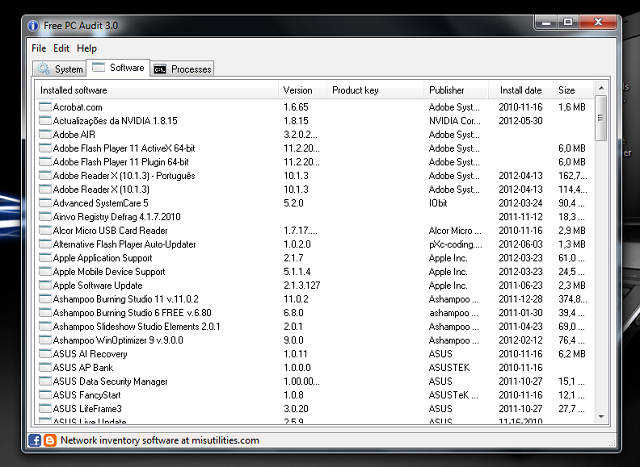Viewport: 640px width, 467px height.
Task: Click the icon beside Ainvo Registry Defrag
Action: click(x=45, y=217)
